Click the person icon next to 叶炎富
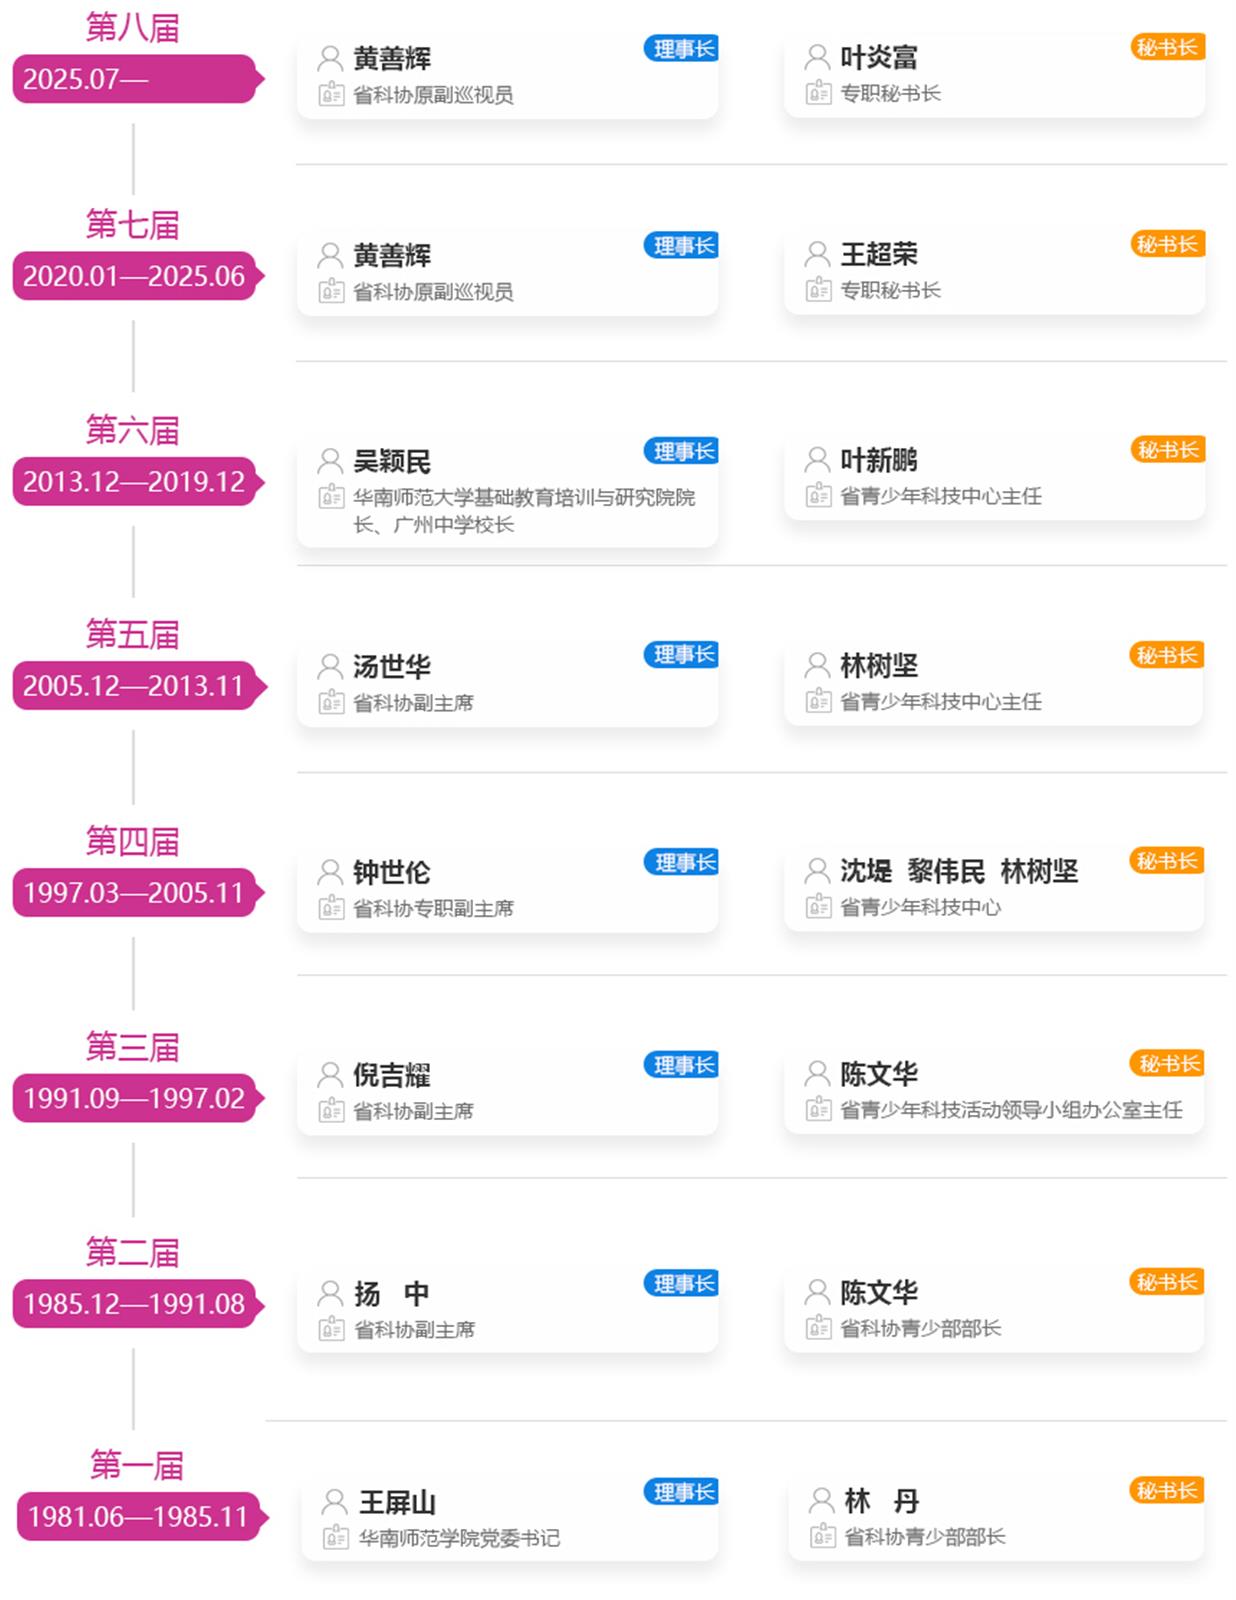The width and height of the screenshot is (1236, 1600). (x=817, y=57)
